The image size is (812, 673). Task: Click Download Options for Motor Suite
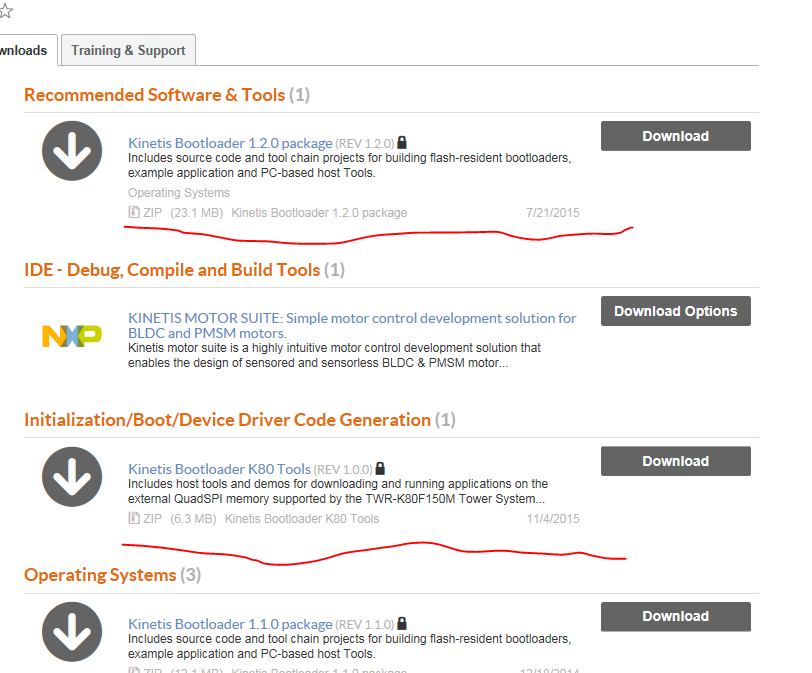click(x=675, y=311)
